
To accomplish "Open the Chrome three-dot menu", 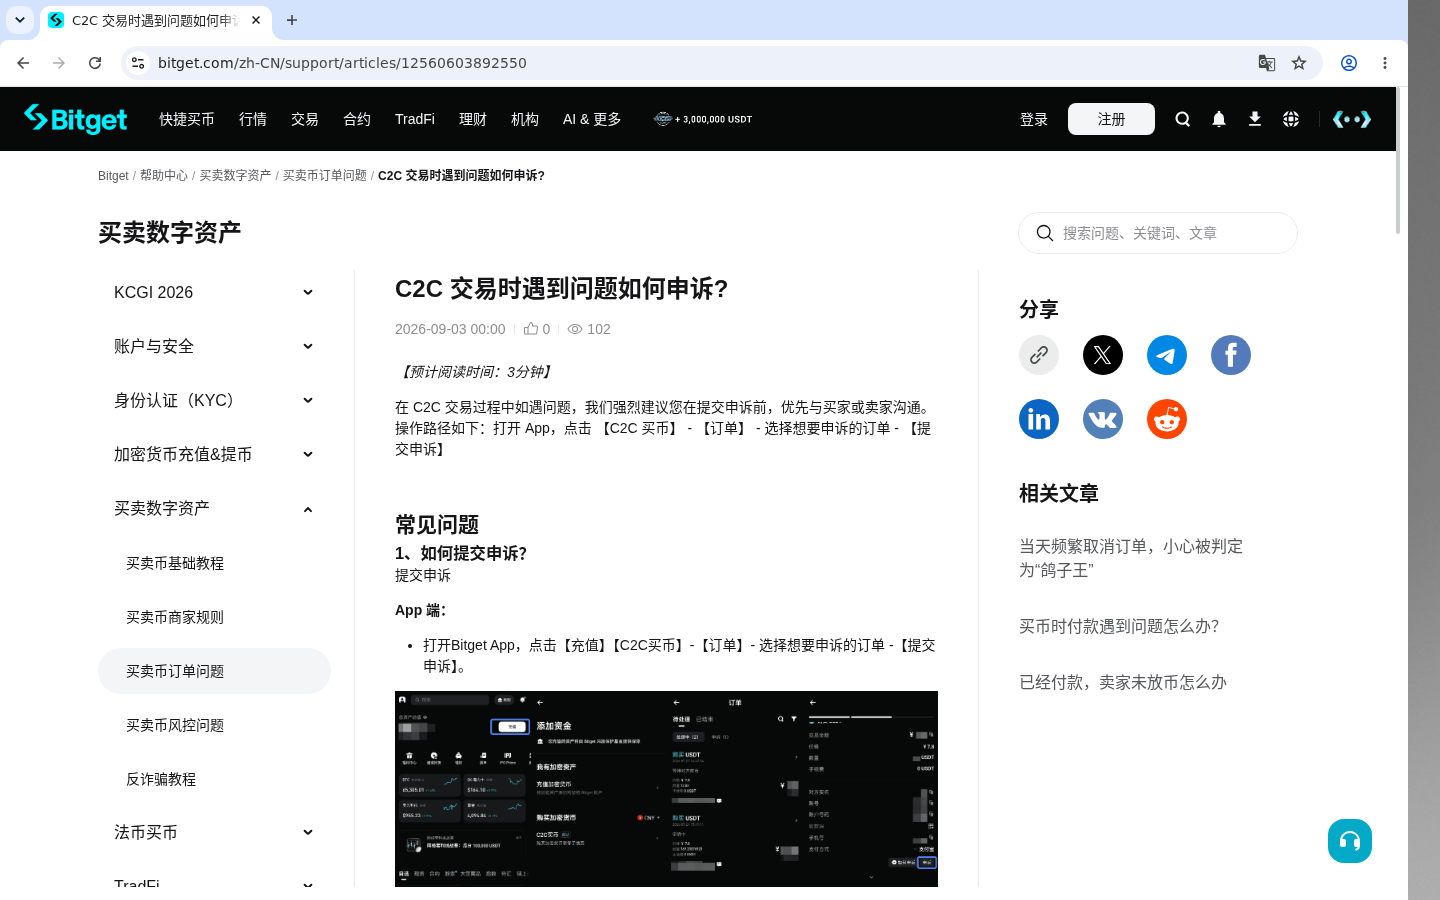I will click(x=1385, y=63).
